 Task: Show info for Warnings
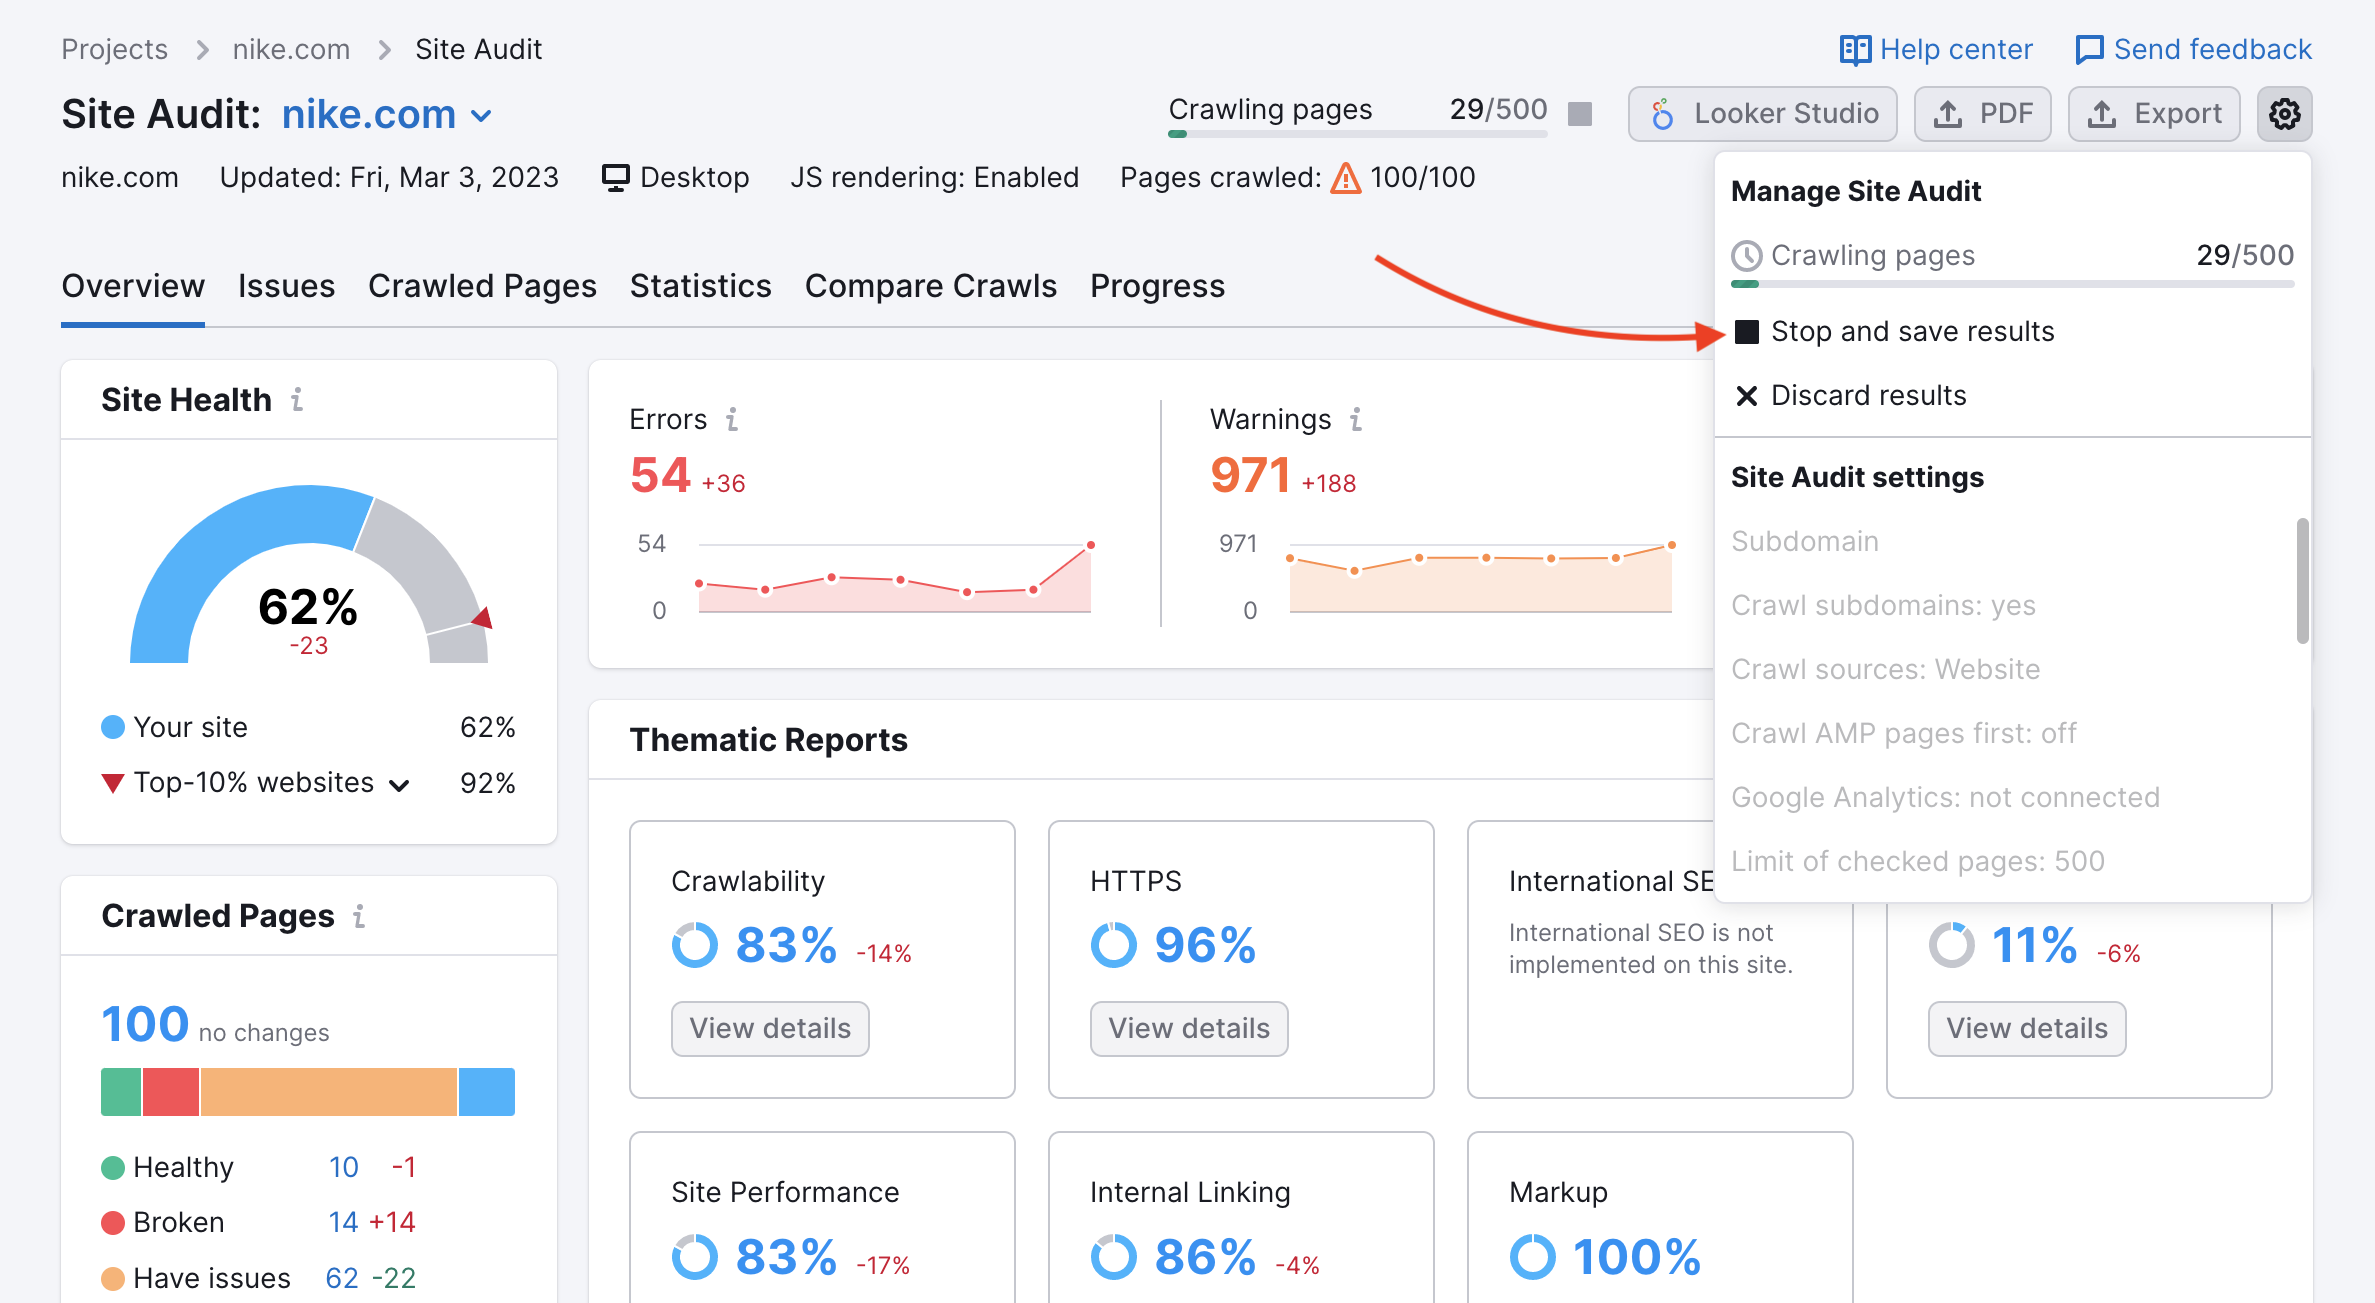tap(1356, 419)
